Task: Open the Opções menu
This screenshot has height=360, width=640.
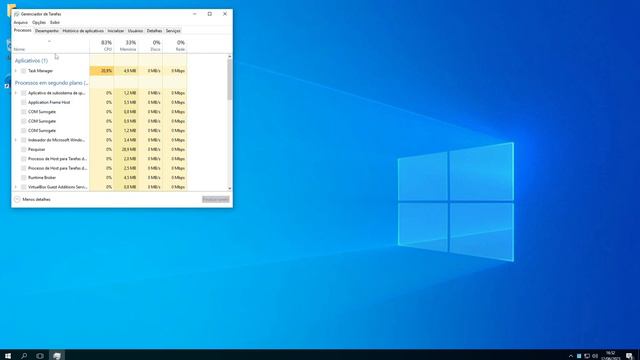Action: 39,22
